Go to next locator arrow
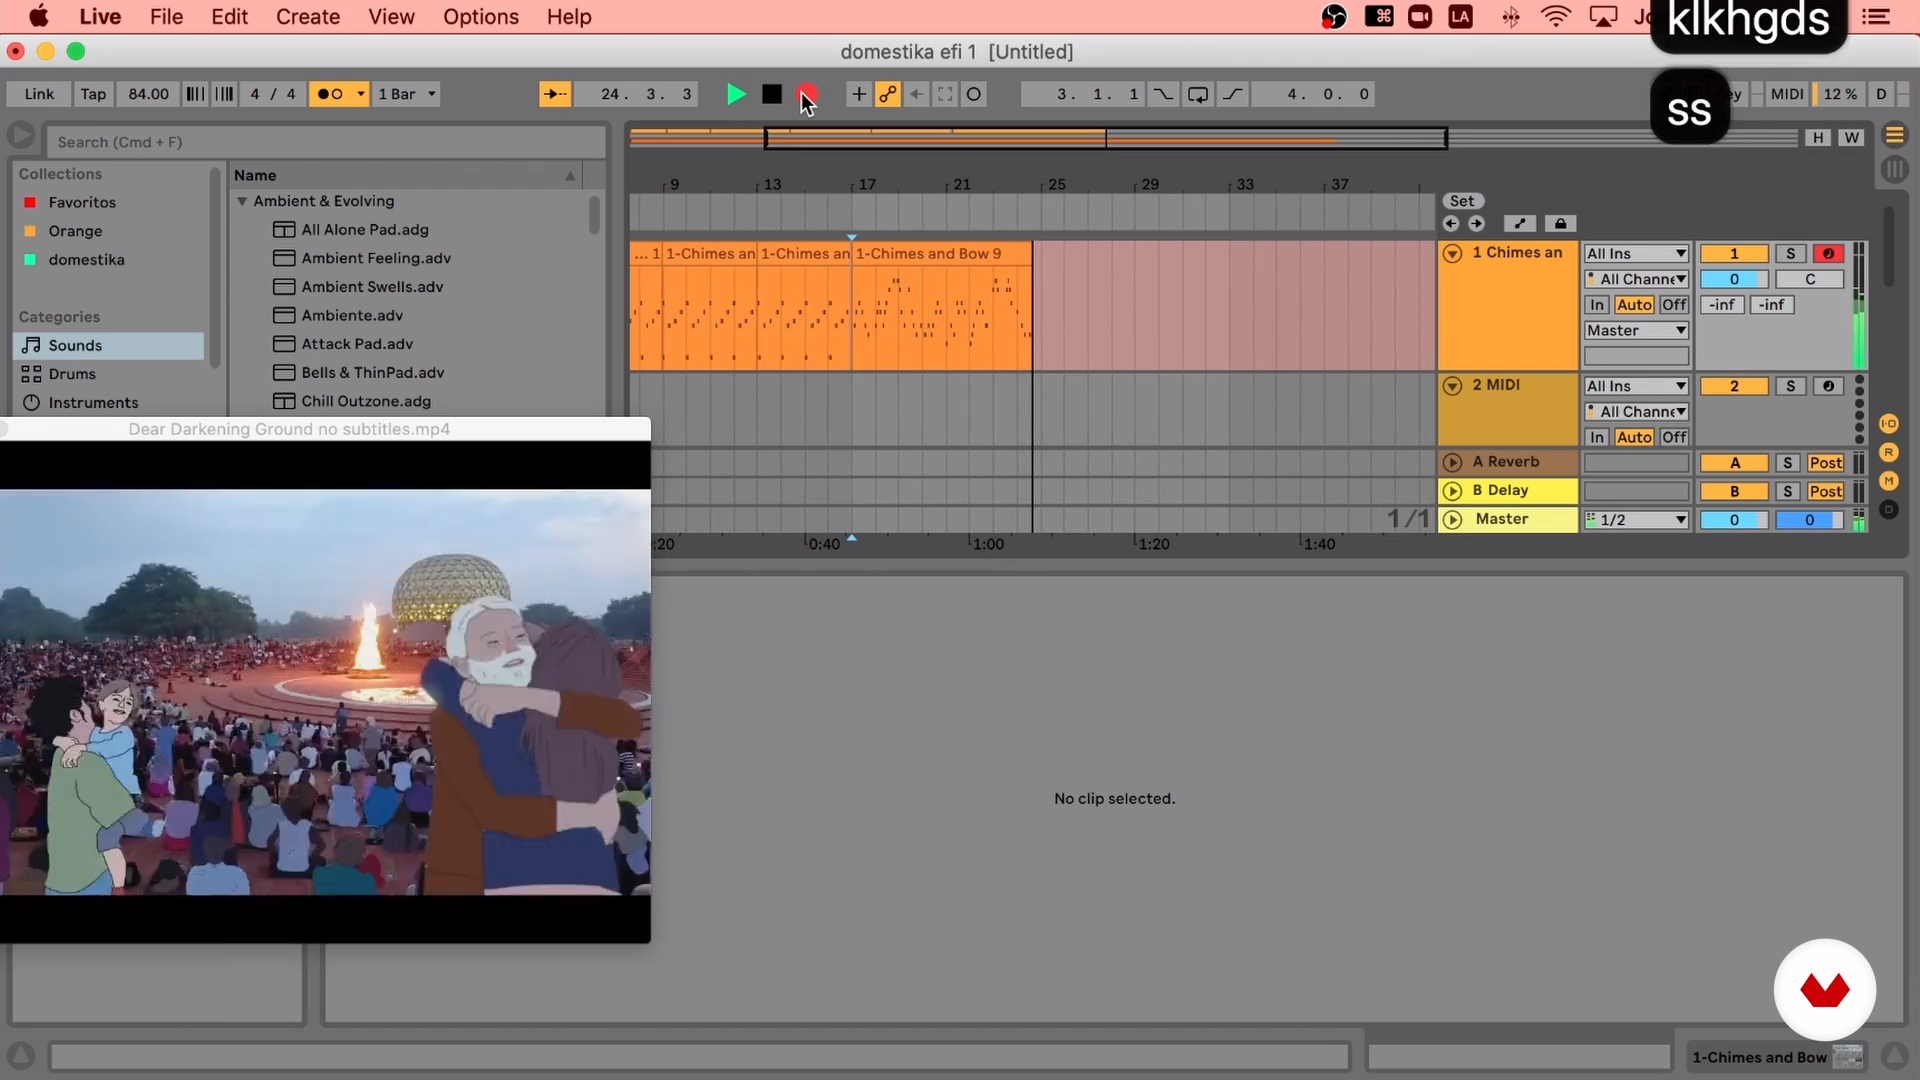 click(x=1476, y=224)
